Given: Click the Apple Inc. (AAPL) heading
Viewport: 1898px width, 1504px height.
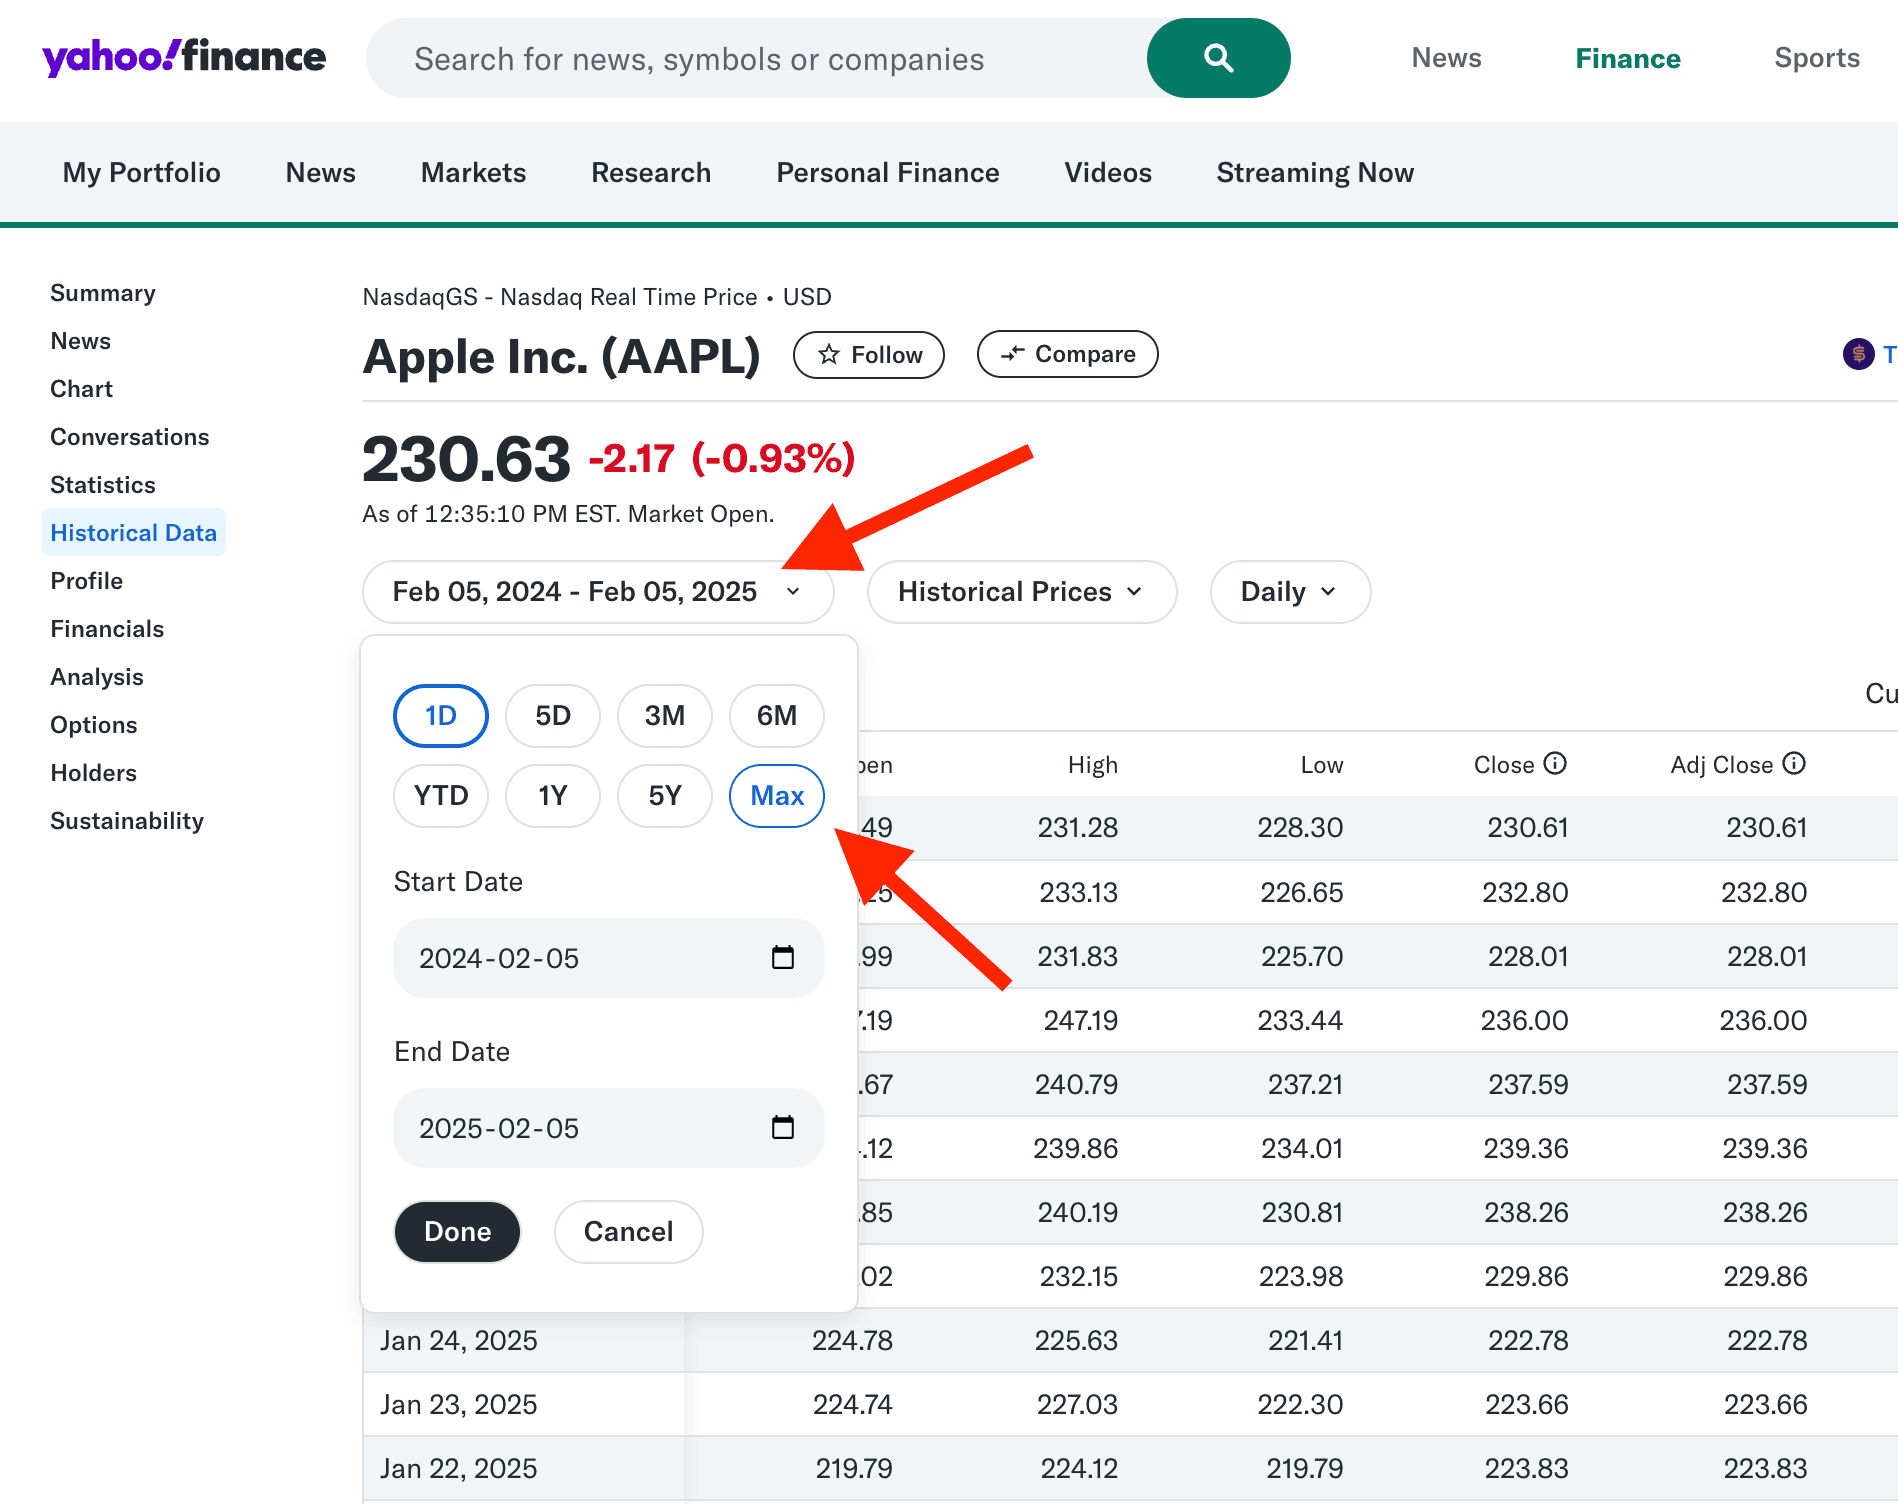Looking at the screenshot, I should tap(562, 356).
